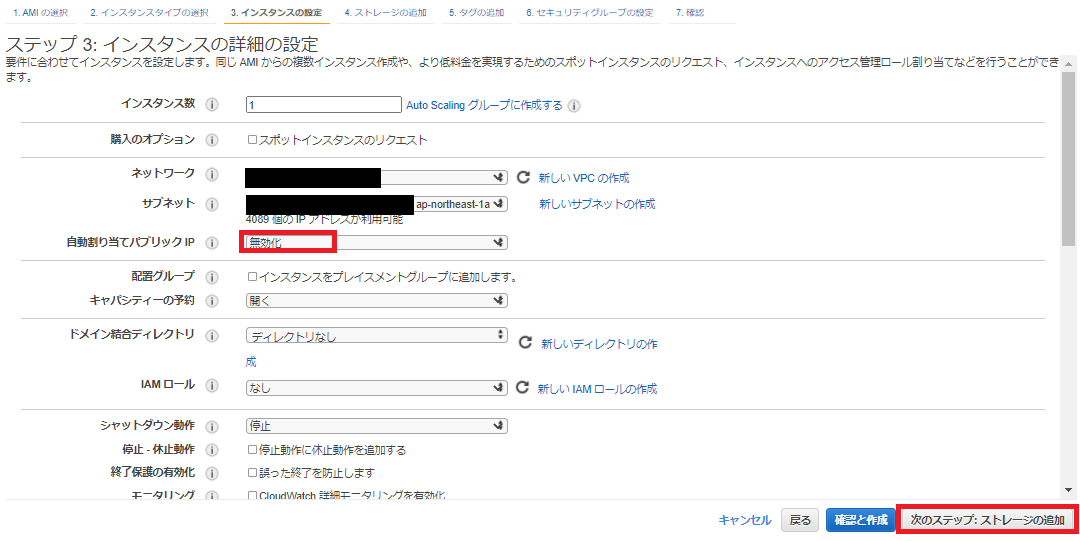Go to step 6. セキュリティグループの設定
Viewport: 1080px width, 541px height.
(590, 13)
